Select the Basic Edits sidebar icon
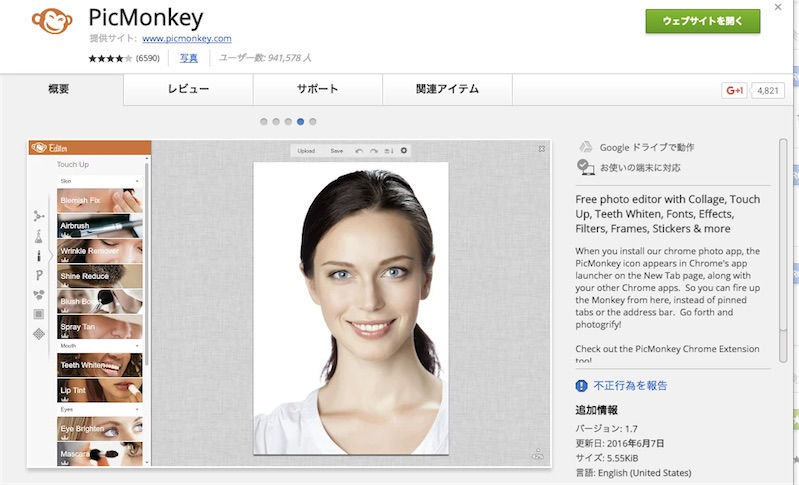 (x=39, y=216)
